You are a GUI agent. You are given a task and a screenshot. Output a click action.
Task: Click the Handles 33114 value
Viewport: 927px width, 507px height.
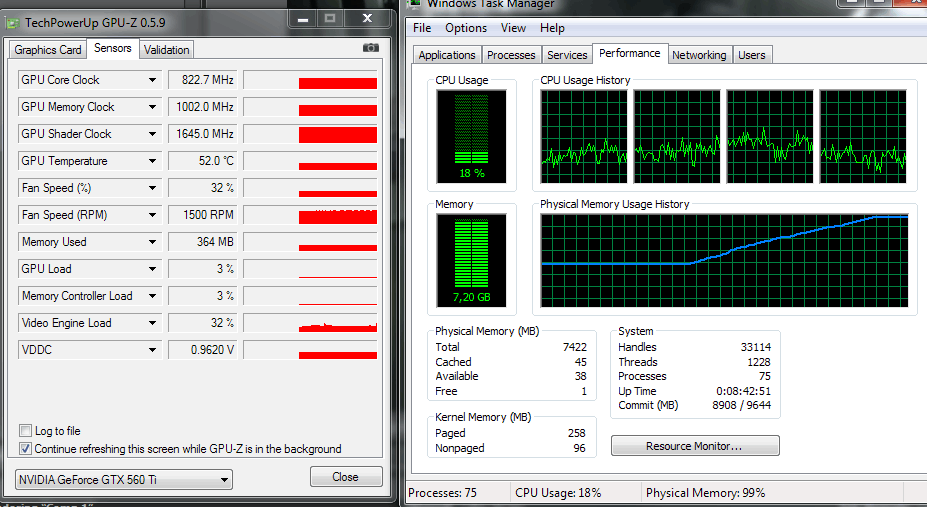pyautogui.click(x=756, y=347)
